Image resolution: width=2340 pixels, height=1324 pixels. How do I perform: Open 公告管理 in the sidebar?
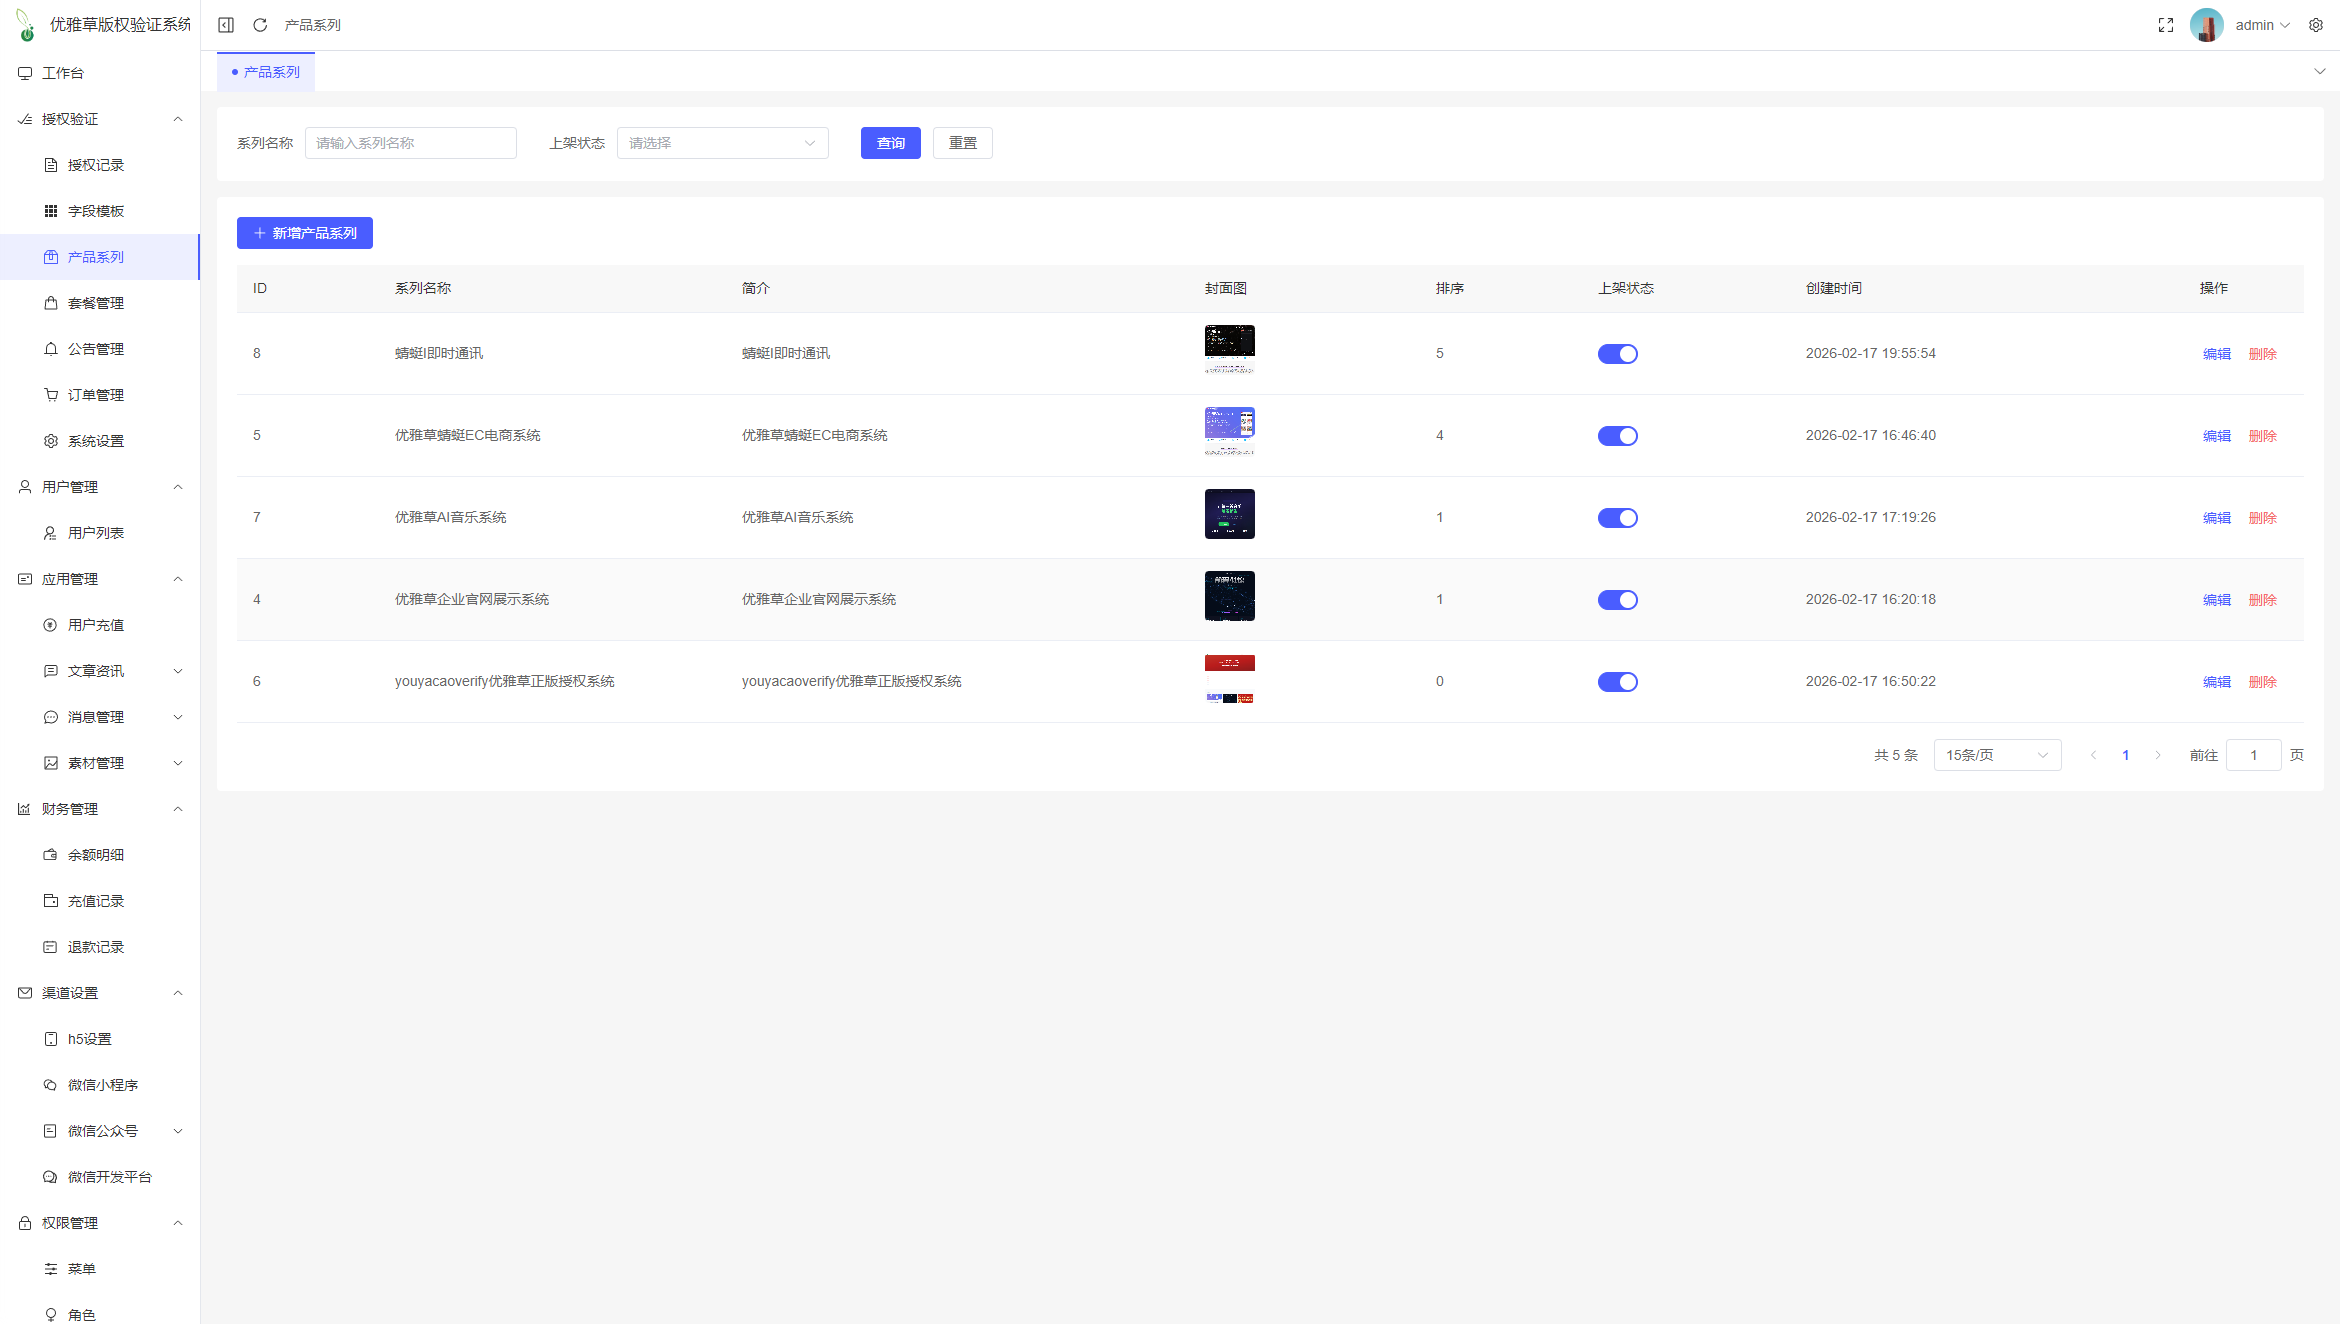tap(96, 349)
